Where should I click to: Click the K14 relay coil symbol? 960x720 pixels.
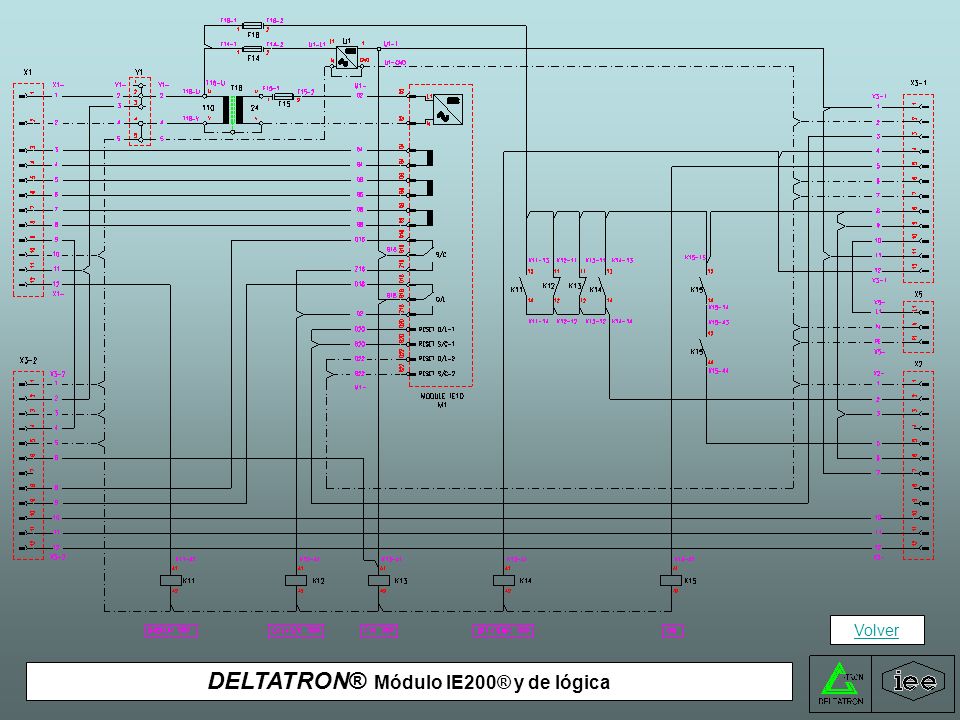(x=504, y=580)
